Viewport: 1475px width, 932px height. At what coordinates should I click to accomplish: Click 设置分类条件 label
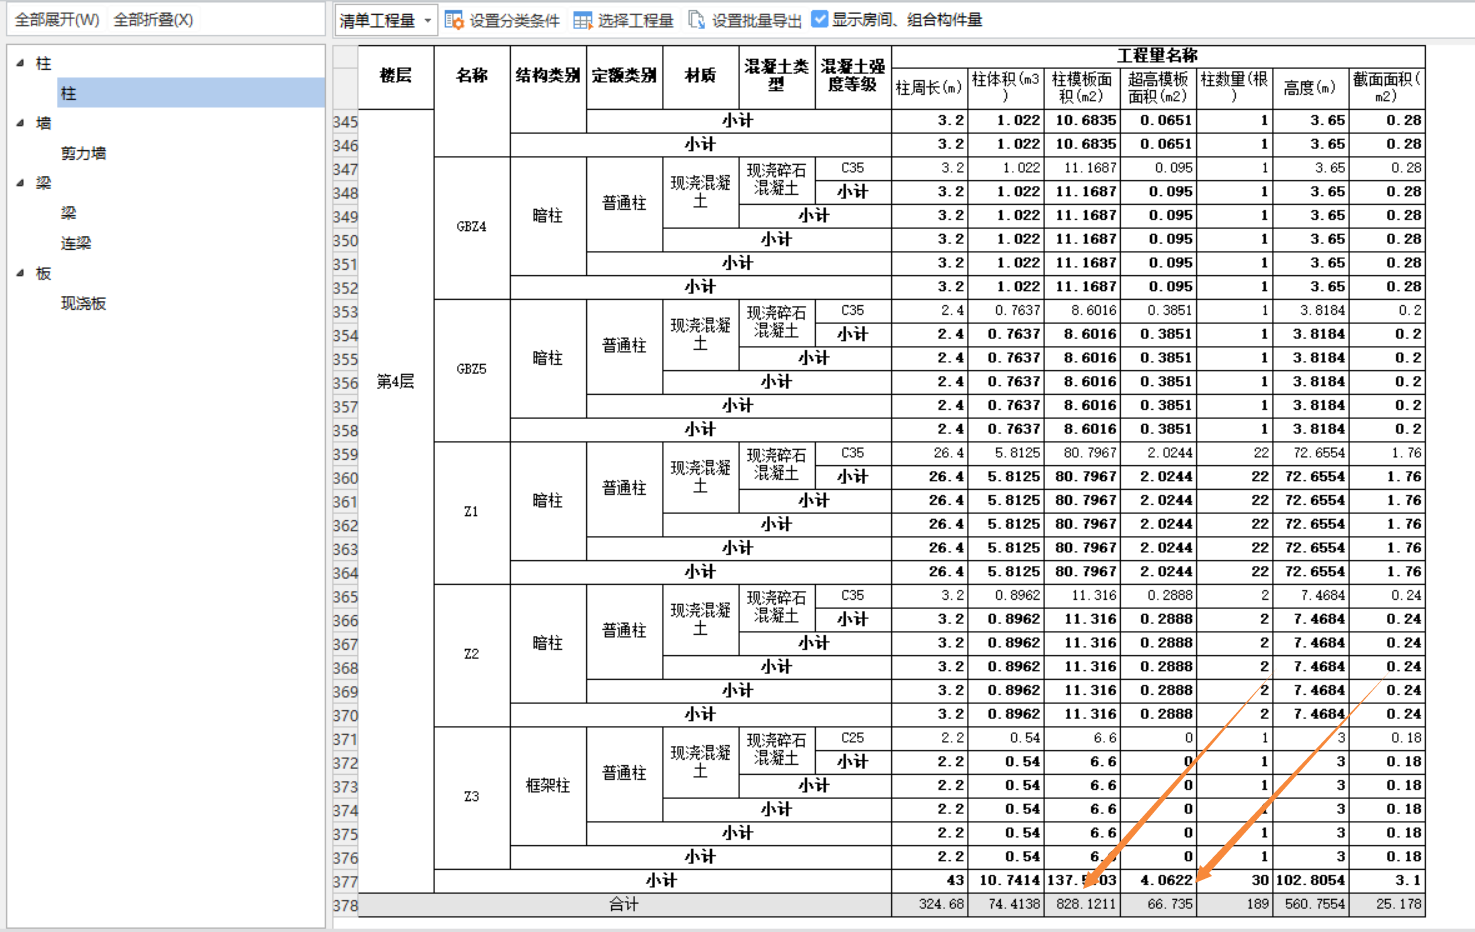coord(515,20)
